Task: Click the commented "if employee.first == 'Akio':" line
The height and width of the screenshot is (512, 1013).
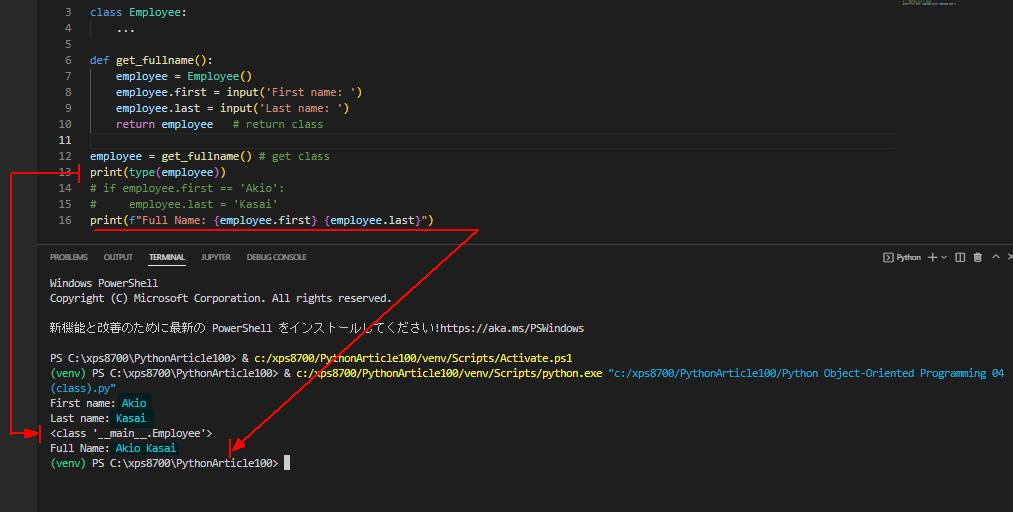Action: [187, 189]
